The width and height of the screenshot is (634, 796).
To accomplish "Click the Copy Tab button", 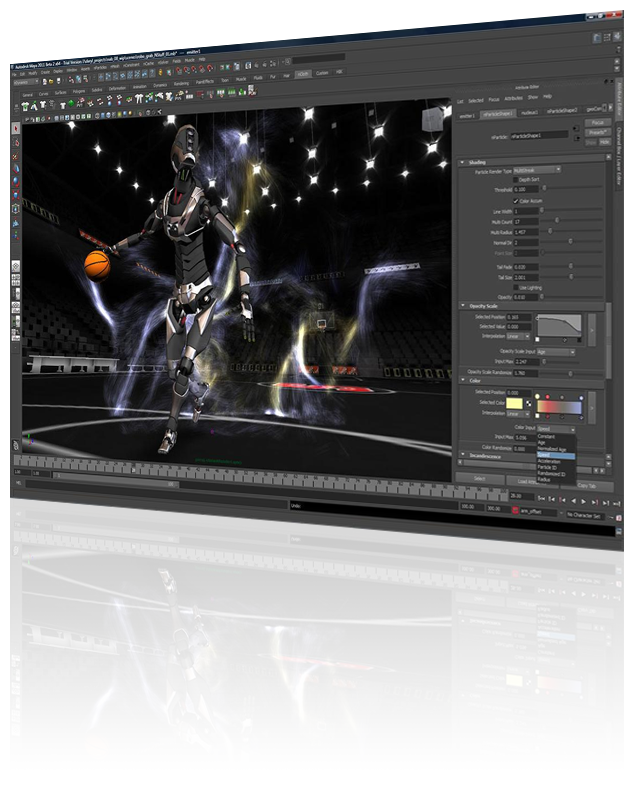I will pos(587,486).
